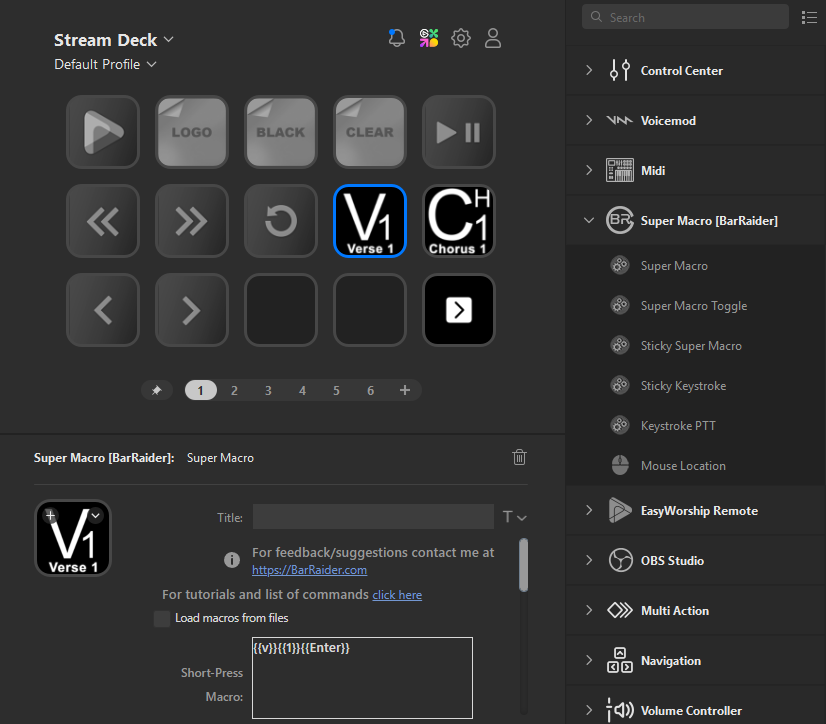The width and height of the screenshot is (826, 724).
Task: Select the LOGO key on the deck
Action: [x=192, y=132]
